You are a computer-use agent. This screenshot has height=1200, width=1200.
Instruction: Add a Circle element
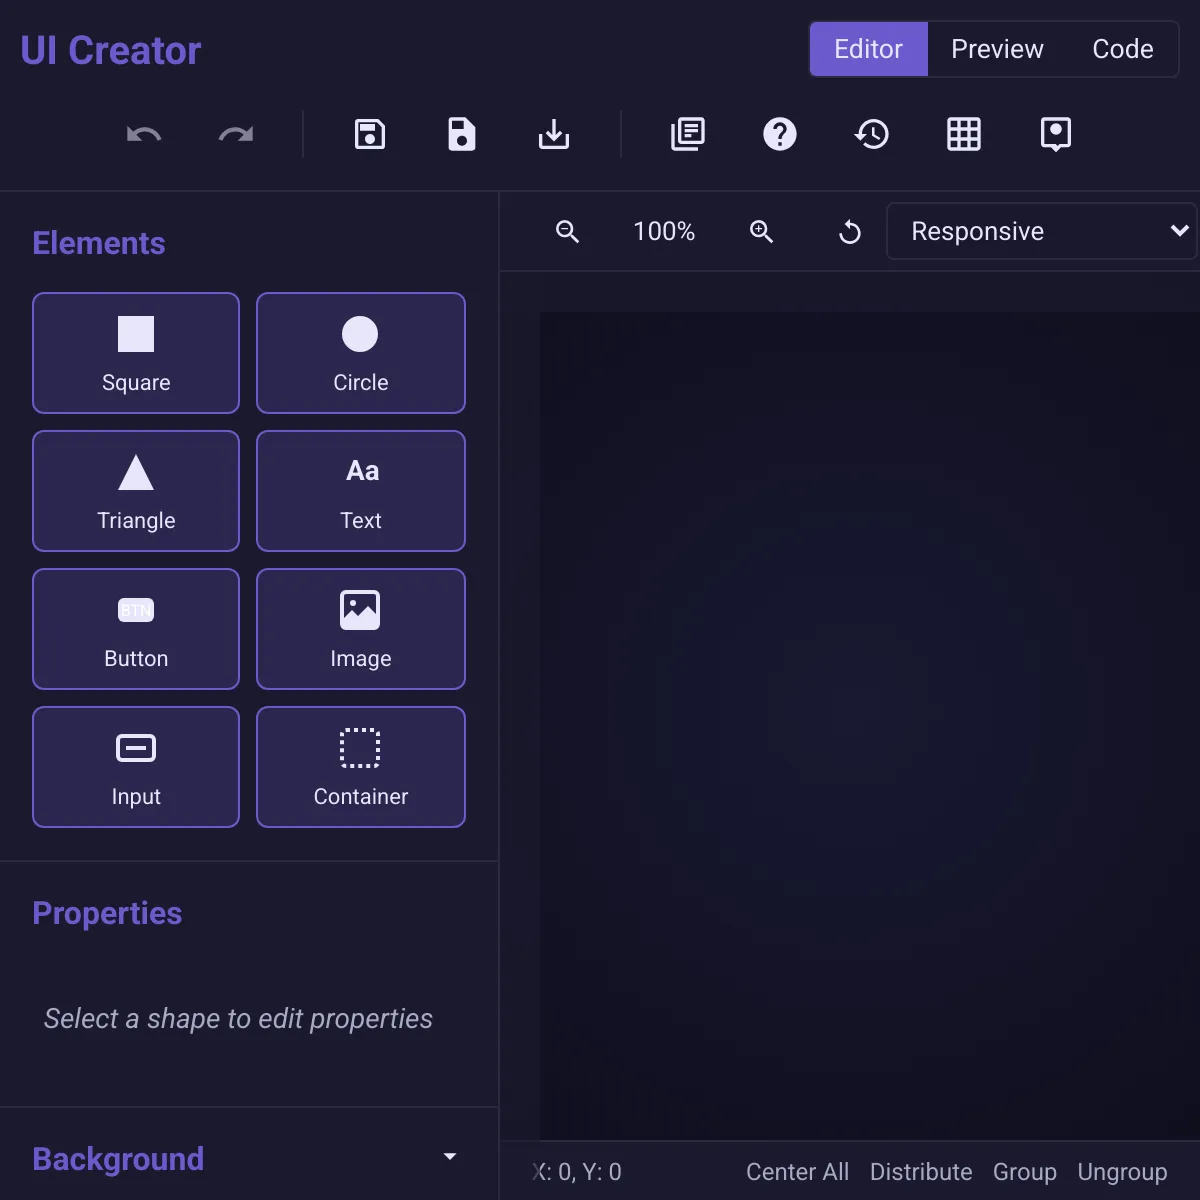coord(361,353)
